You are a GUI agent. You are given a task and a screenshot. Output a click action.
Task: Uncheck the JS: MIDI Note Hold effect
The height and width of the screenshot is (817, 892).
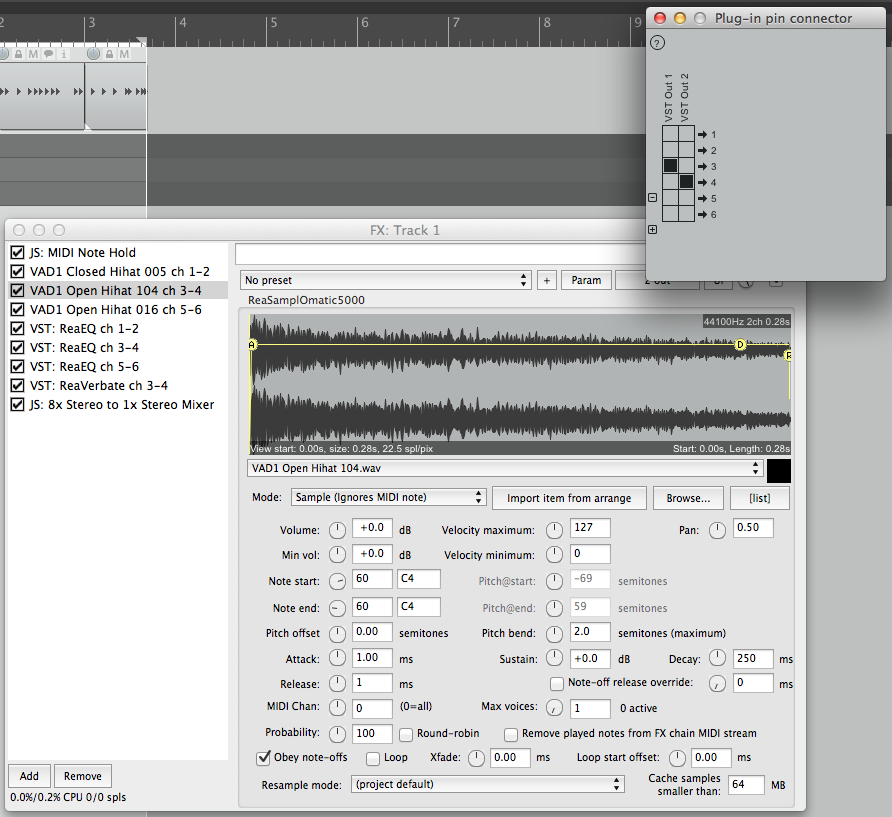click(17, 253)
